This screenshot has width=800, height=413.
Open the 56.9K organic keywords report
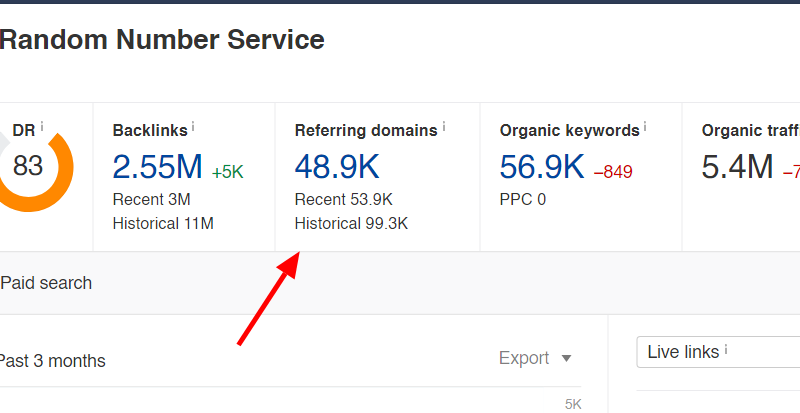pyautogui.click(x=542, y=167)
